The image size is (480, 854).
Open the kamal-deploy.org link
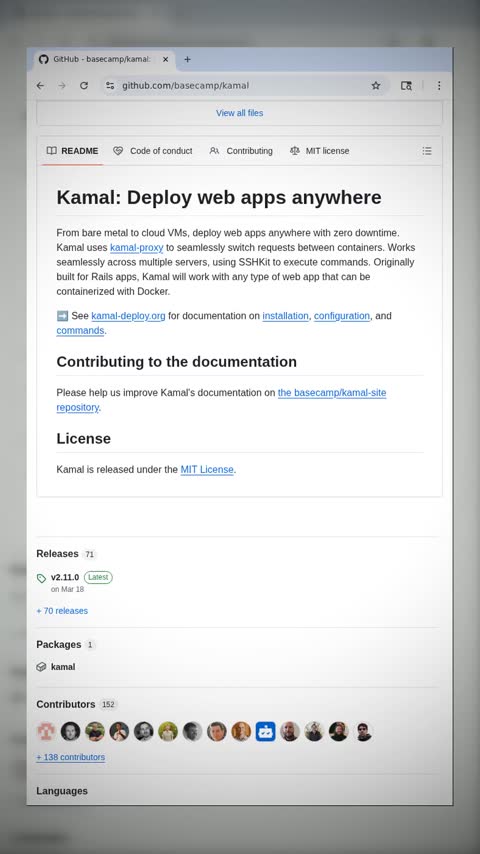(128, 316)
